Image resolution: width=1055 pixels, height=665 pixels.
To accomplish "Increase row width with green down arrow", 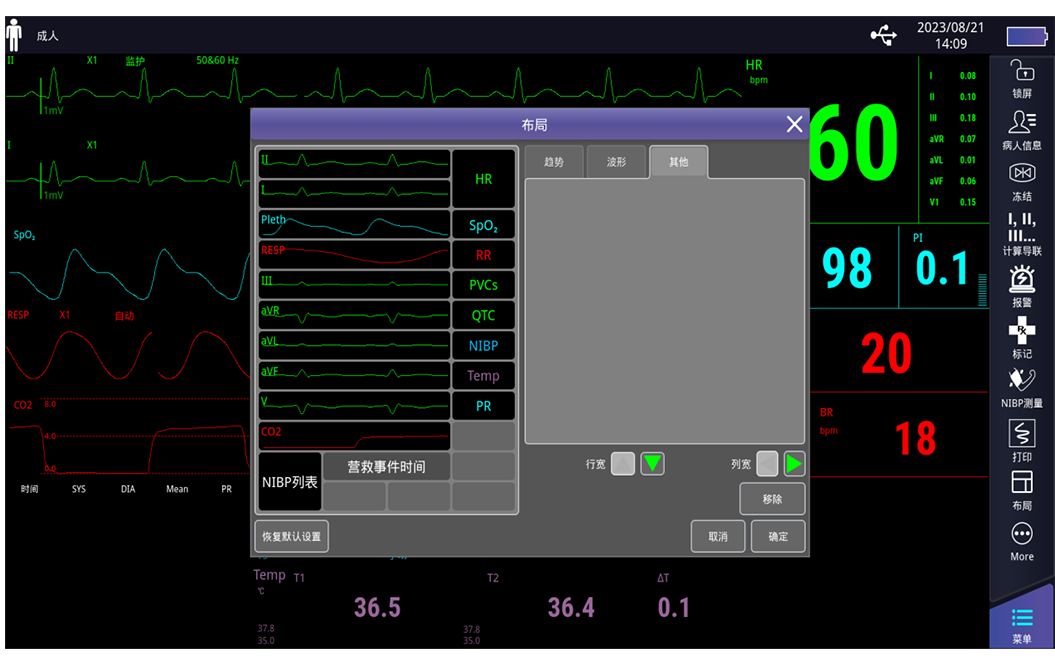I will [652, 464].
